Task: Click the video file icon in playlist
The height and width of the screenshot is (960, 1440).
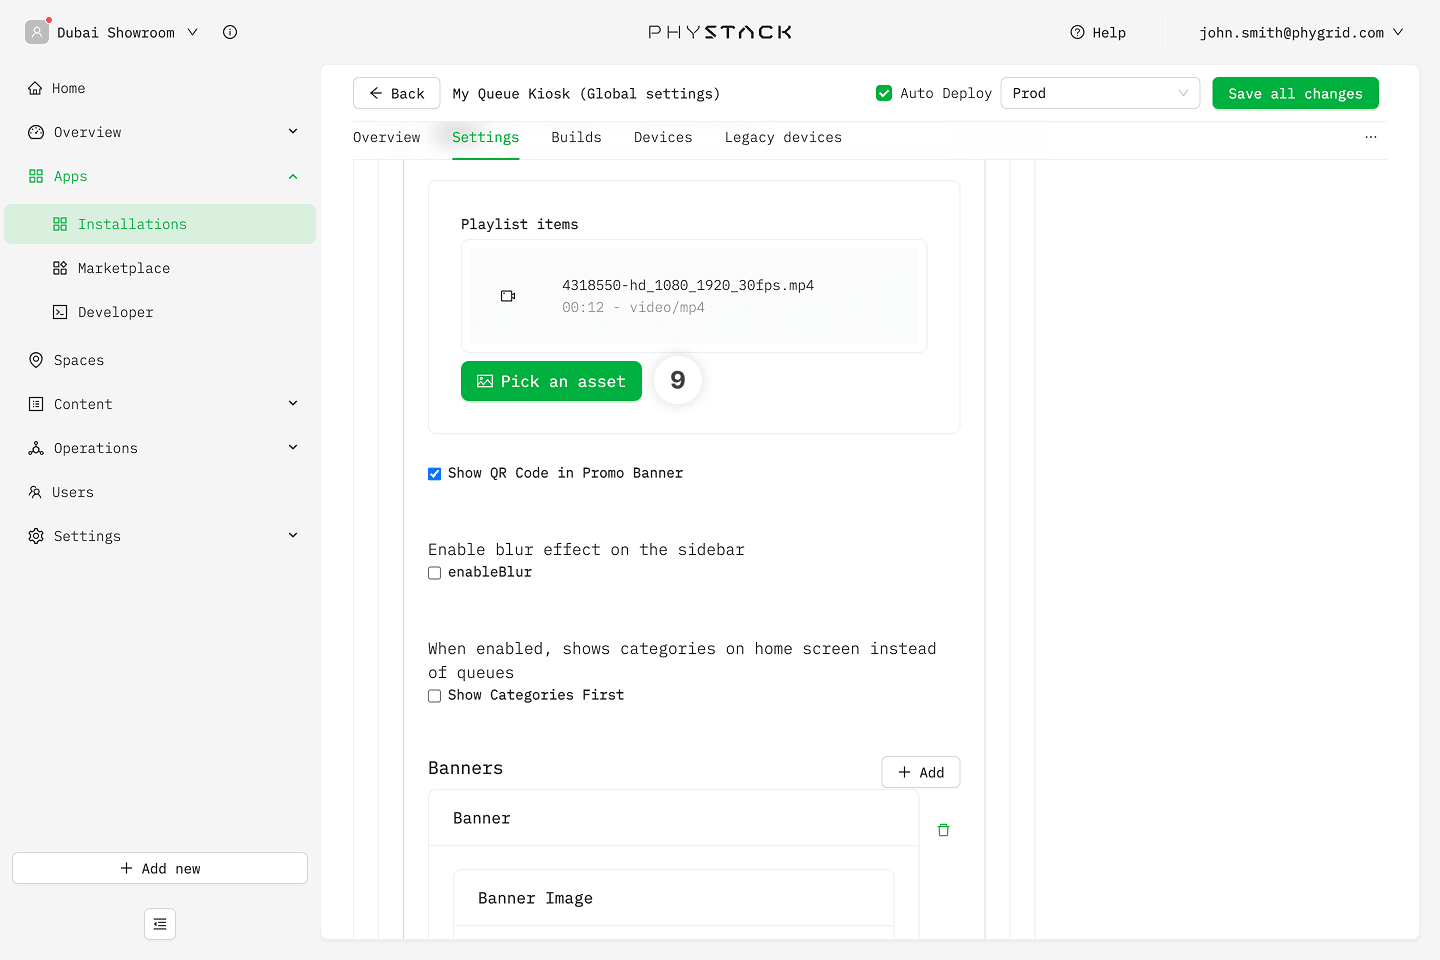Action: coord(508,296)
